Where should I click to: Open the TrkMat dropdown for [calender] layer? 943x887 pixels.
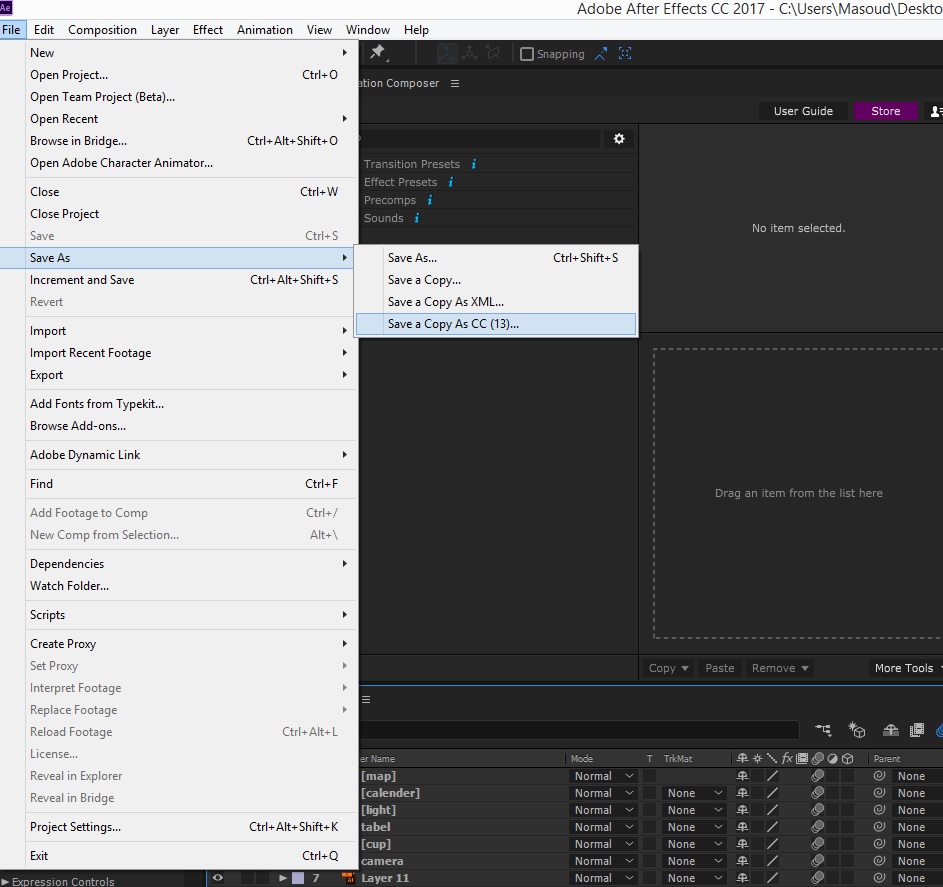pyautogui.click(x=695, y=793)
